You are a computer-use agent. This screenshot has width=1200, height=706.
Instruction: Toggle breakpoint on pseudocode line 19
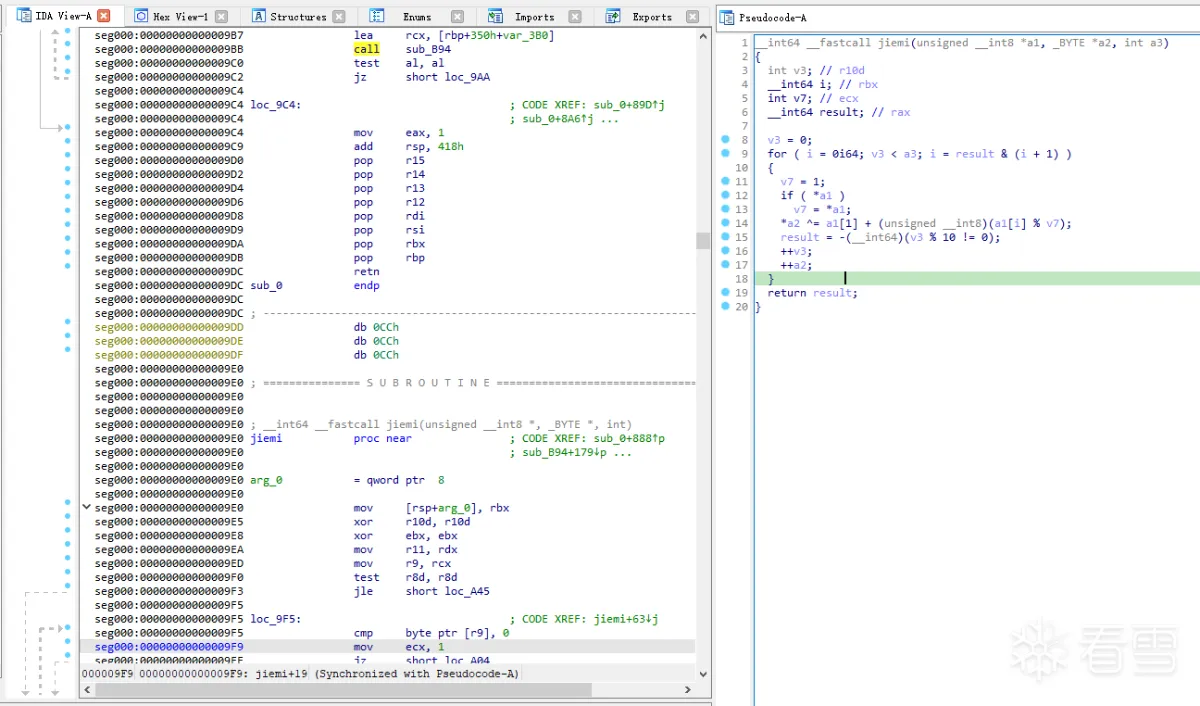[727, 293]
